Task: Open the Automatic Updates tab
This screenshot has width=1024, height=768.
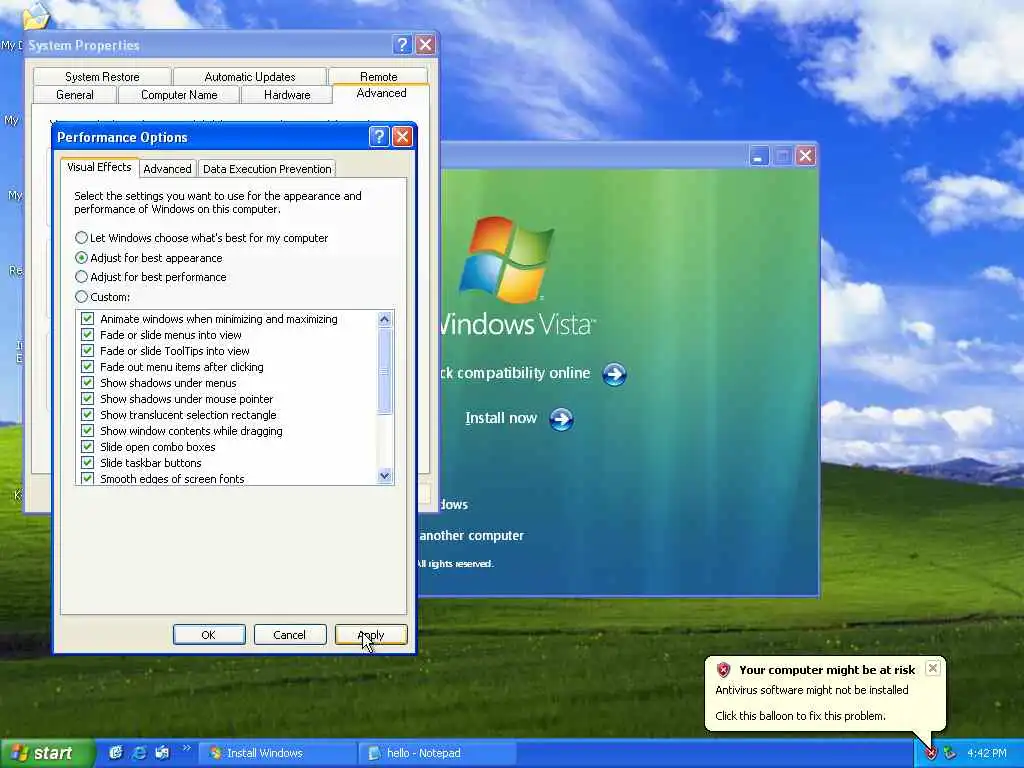Action: [249, 77]
